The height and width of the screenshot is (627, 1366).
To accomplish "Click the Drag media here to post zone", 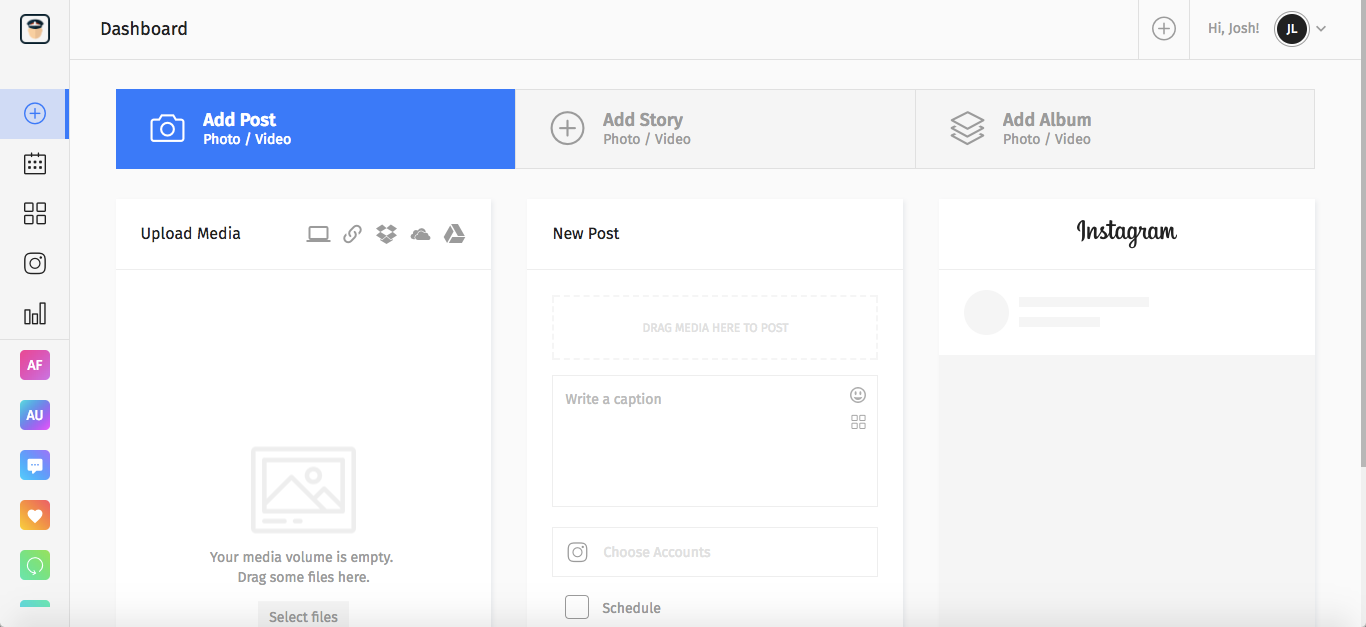I will 715,328.
